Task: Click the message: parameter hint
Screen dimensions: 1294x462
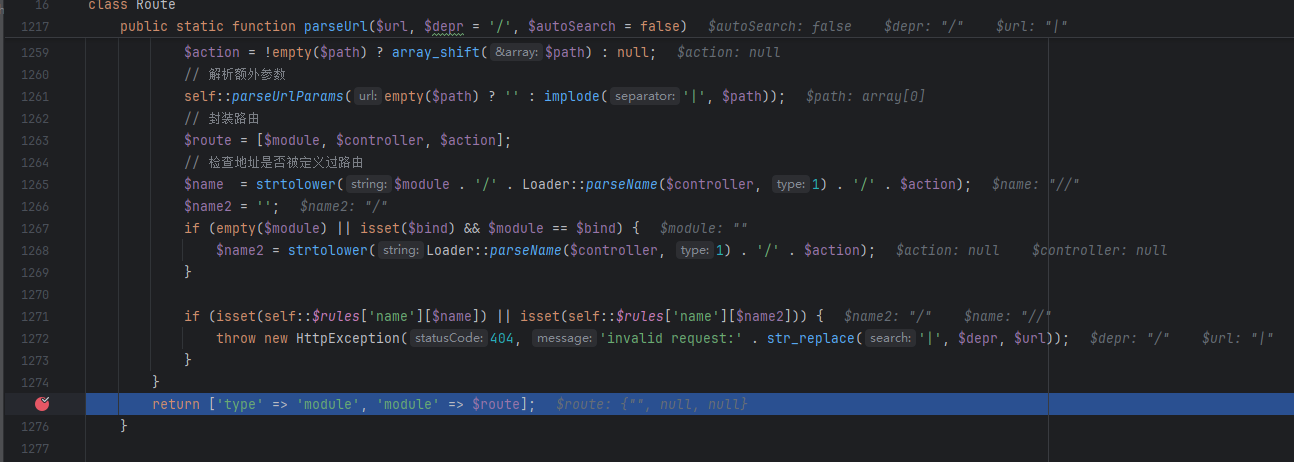Action: pos(564,338)
